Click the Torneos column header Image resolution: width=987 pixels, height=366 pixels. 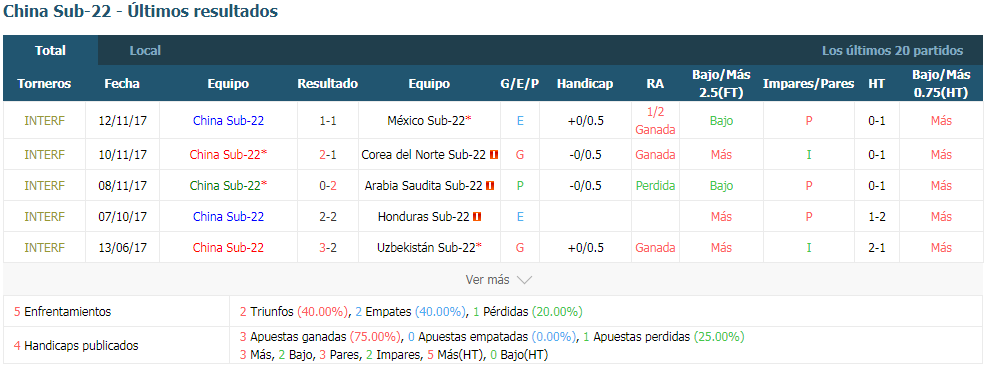pyautogui.click(x=44, y=84)
